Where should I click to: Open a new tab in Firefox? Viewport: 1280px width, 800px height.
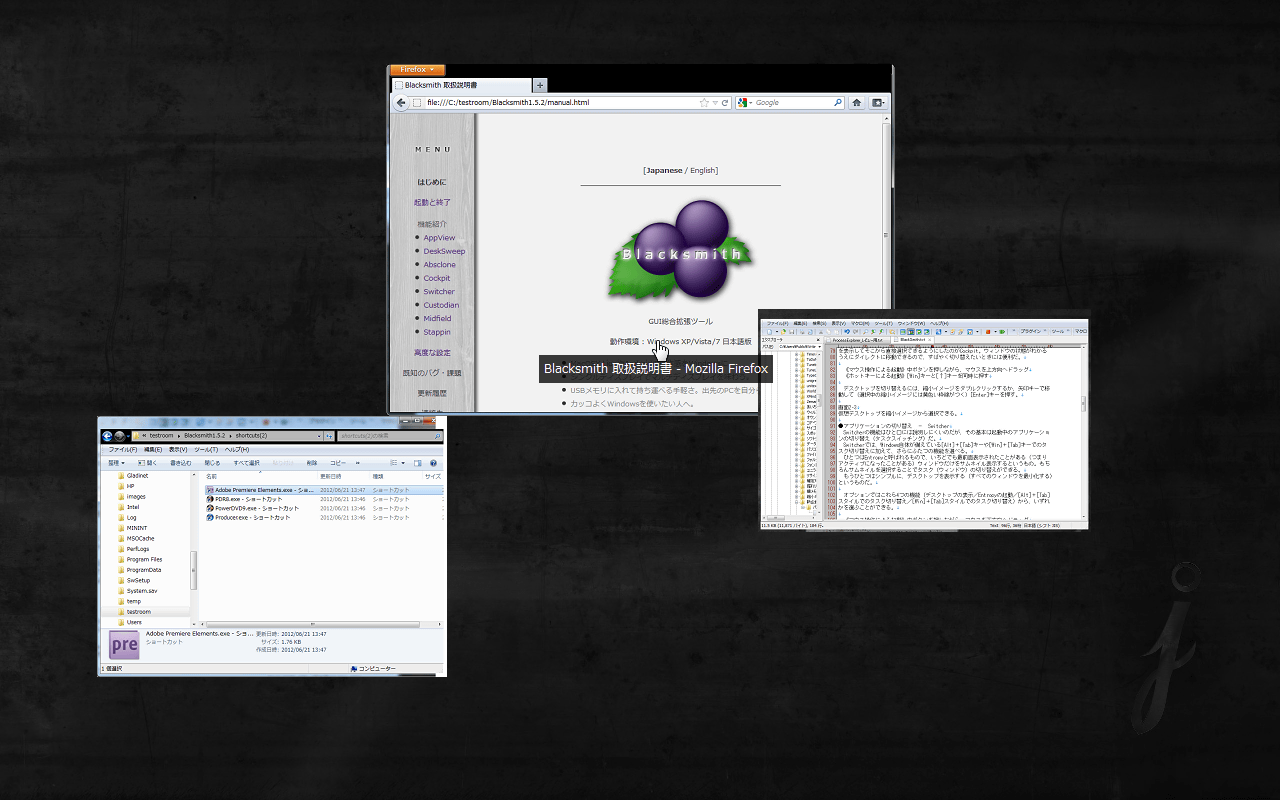click(540, 85)
